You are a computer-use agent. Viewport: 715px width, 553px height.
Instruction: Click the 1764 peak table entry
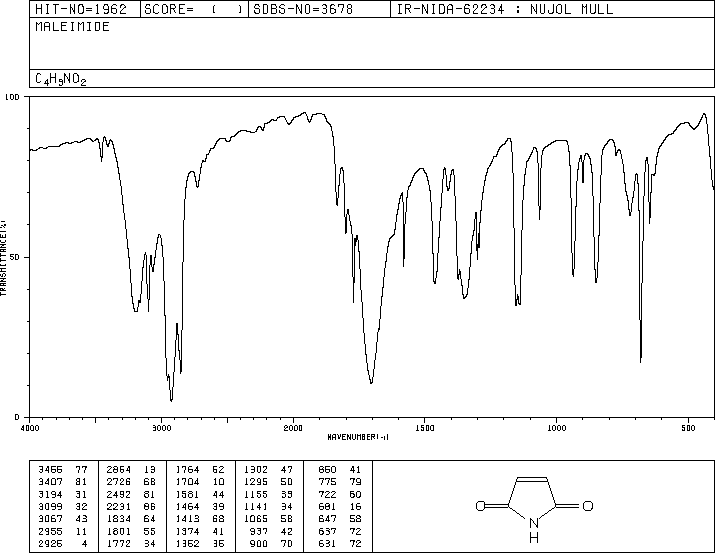click(x=200, y=470)
